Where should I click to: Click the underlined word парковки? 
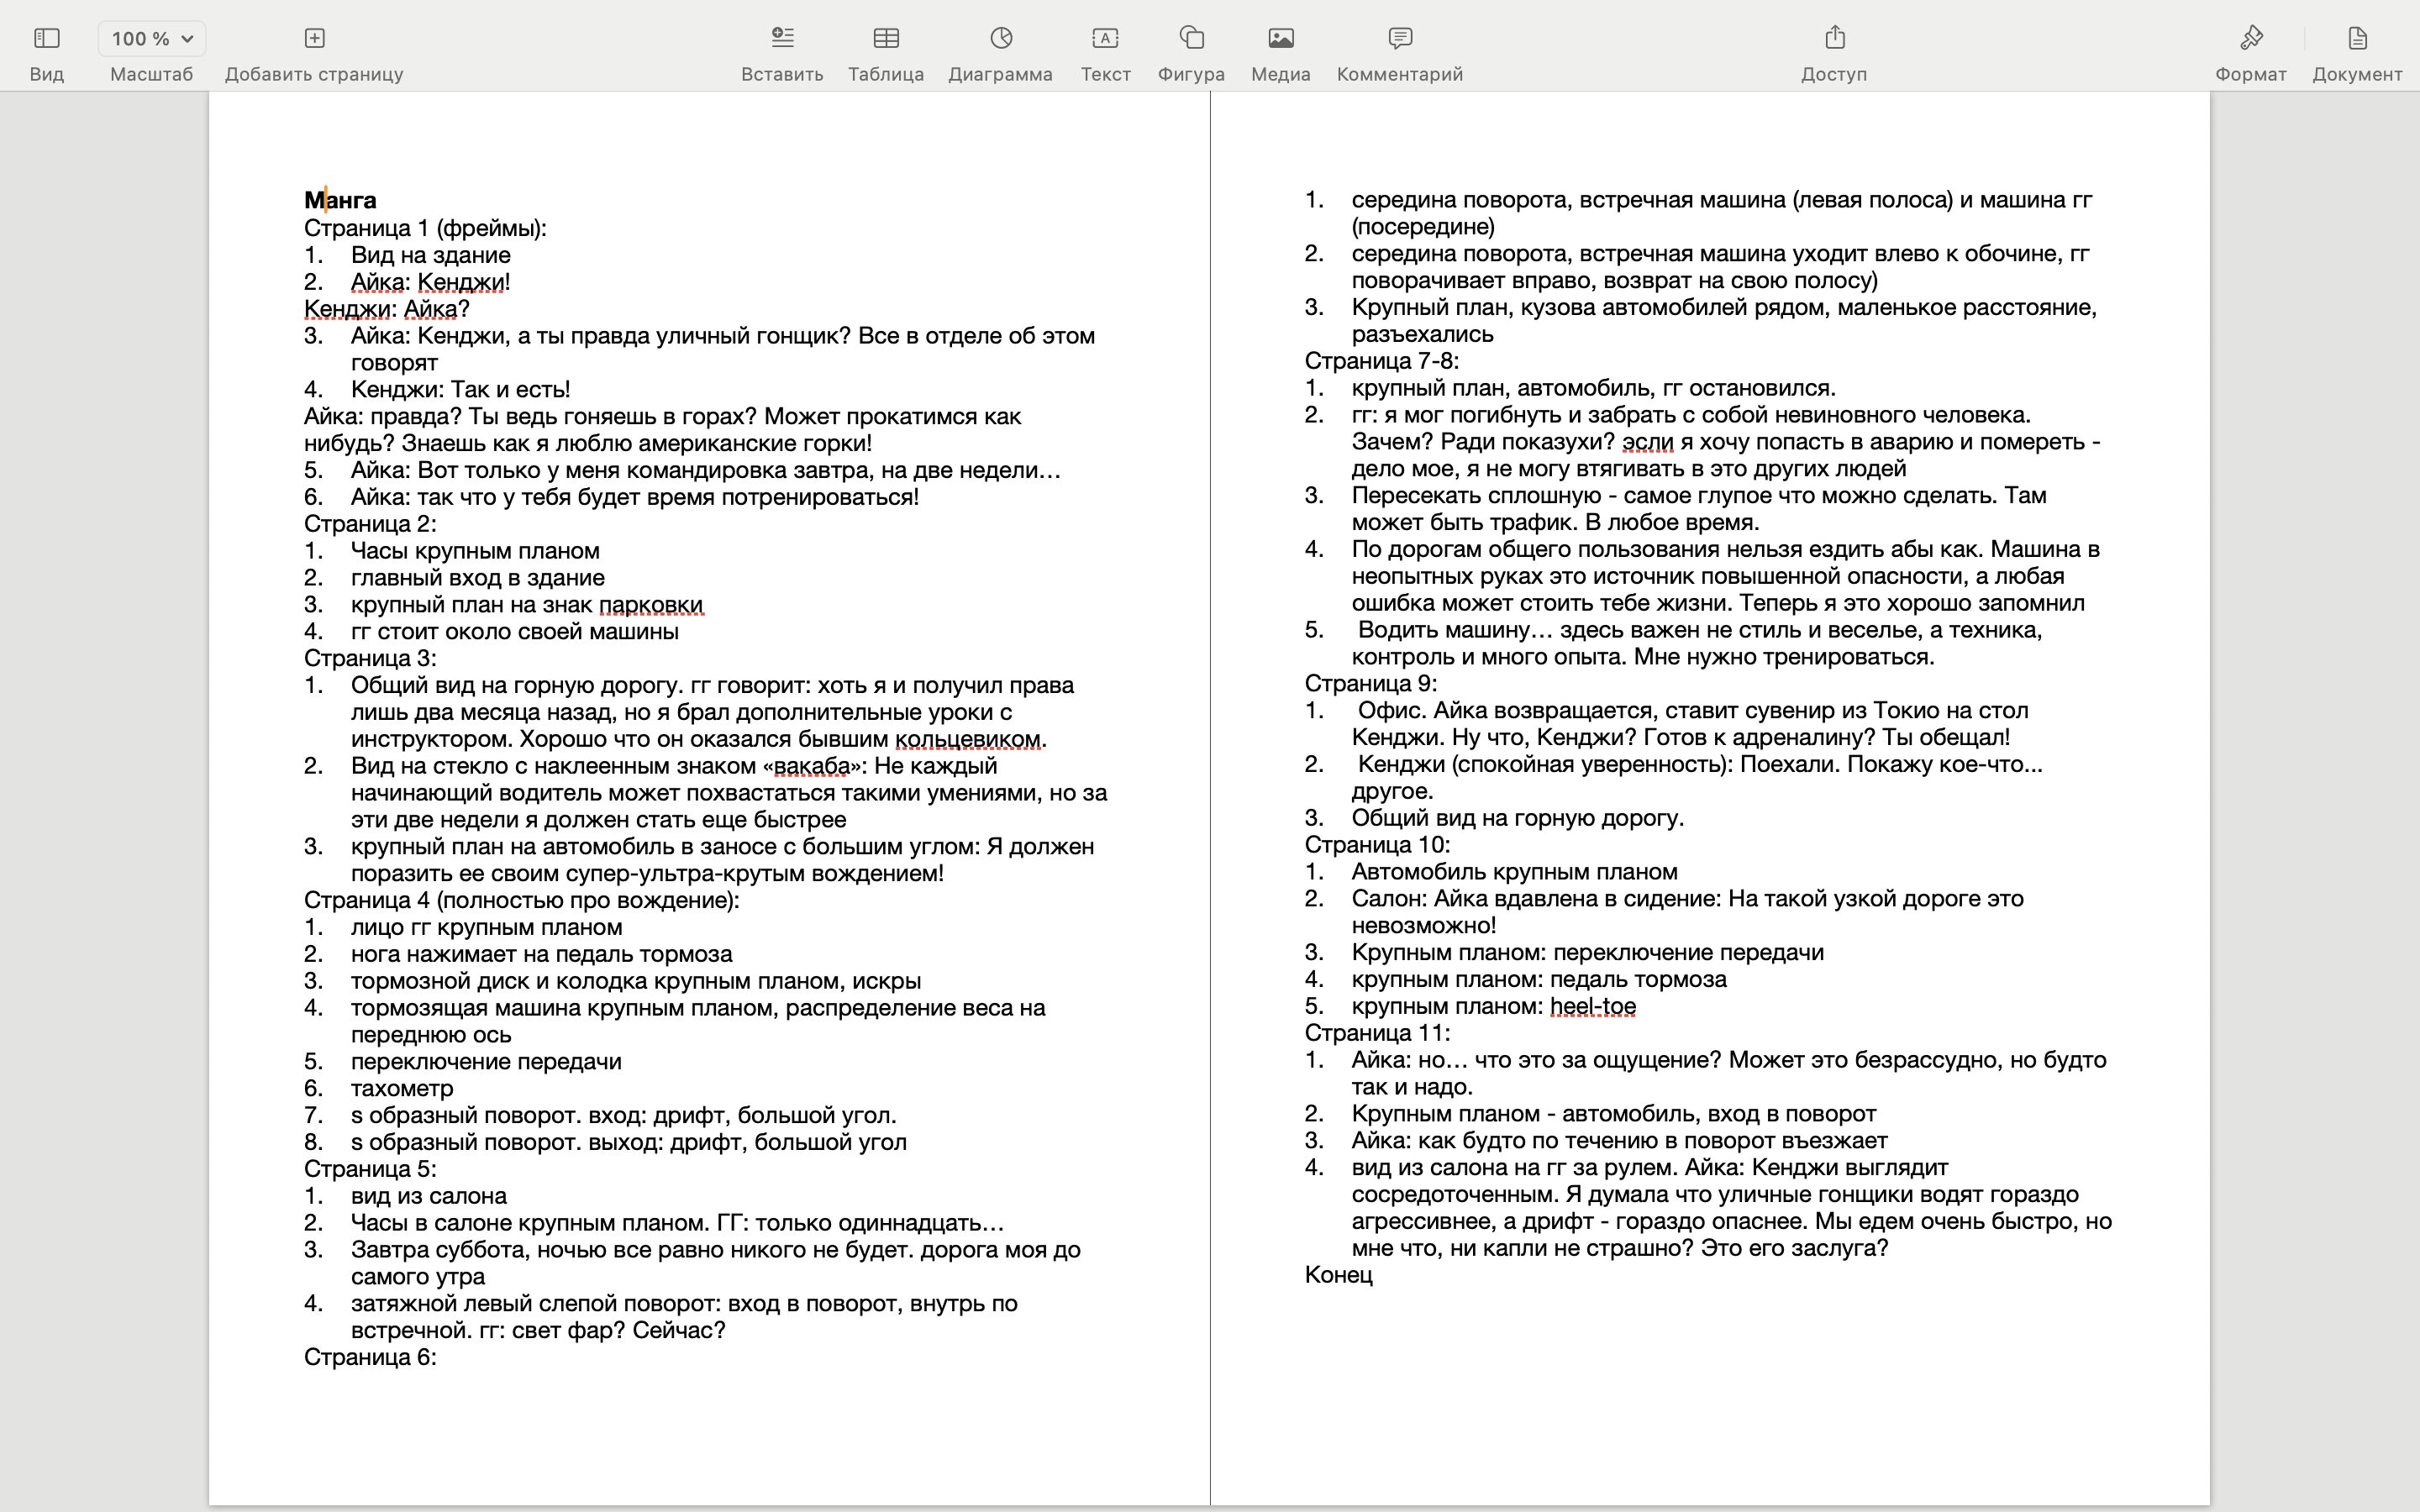pyautogui.click(x=650, y=605)
